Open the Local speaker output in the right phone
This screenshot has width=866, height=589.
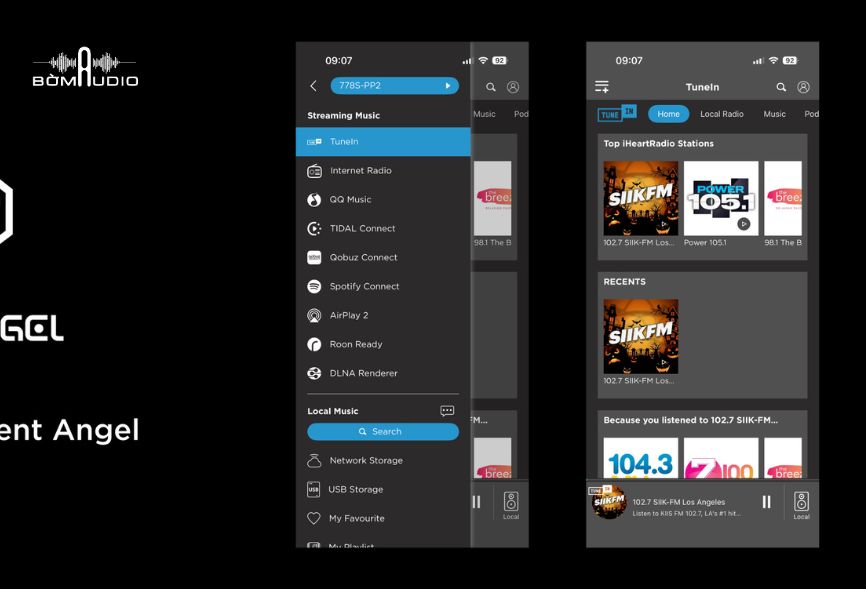[x=801, y=505]
